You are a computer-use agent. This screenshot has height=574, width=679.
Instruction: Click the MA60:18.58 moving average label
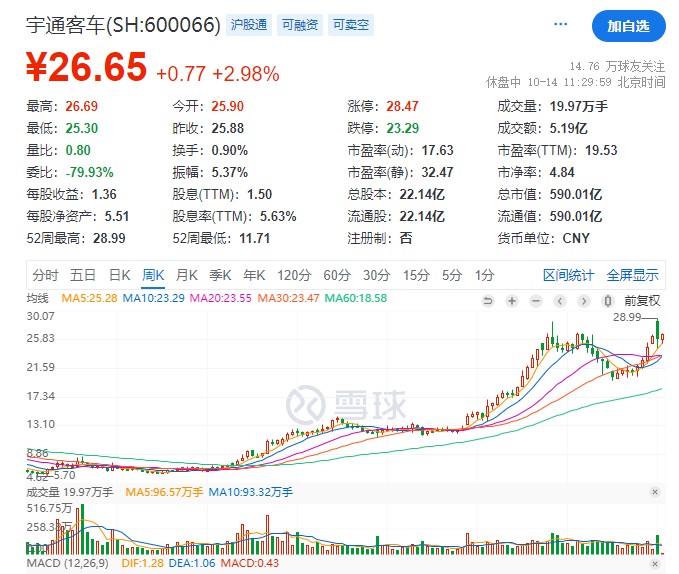click(x=356, y=298)
